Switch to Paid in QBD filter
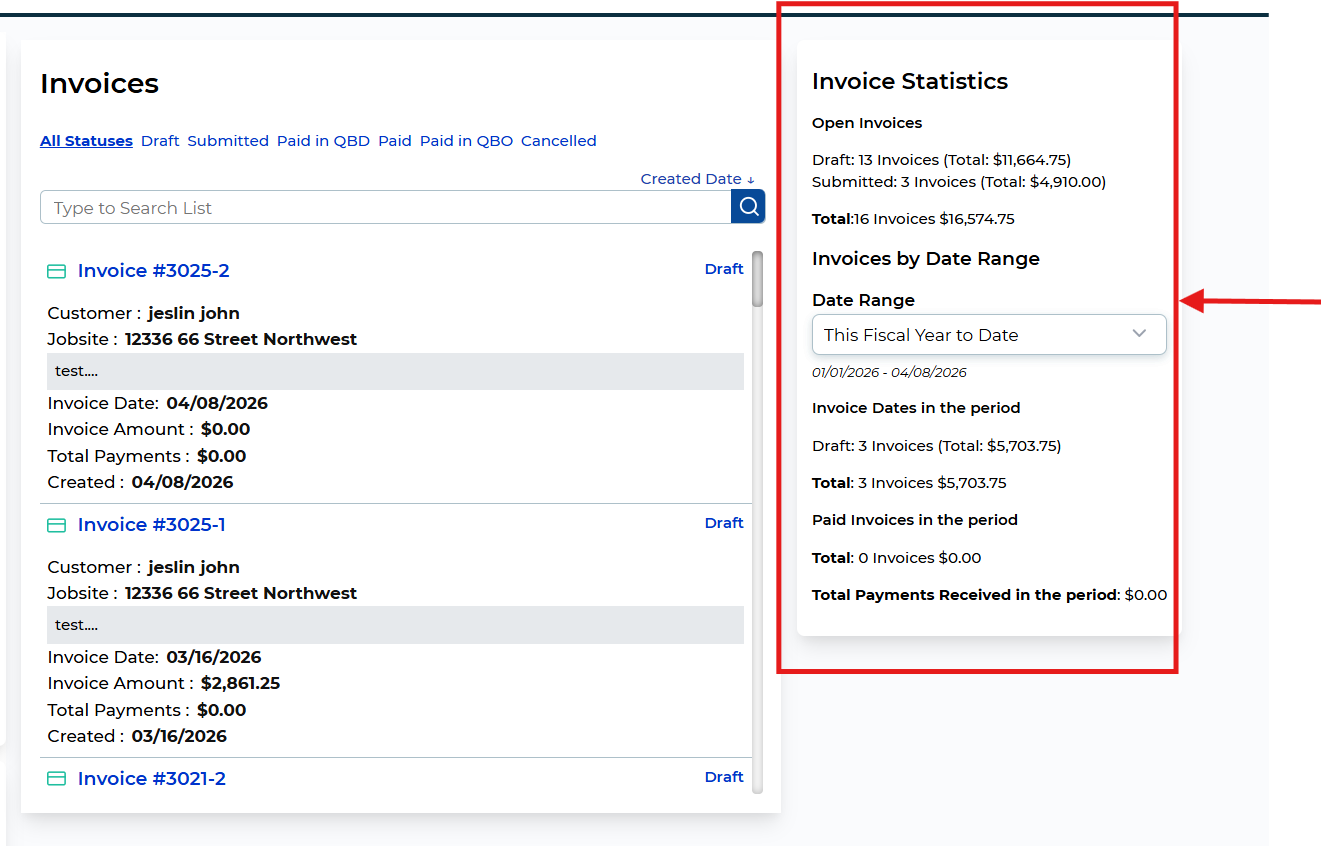Viewport: 1321px width, 846px height. pos(323,141)
